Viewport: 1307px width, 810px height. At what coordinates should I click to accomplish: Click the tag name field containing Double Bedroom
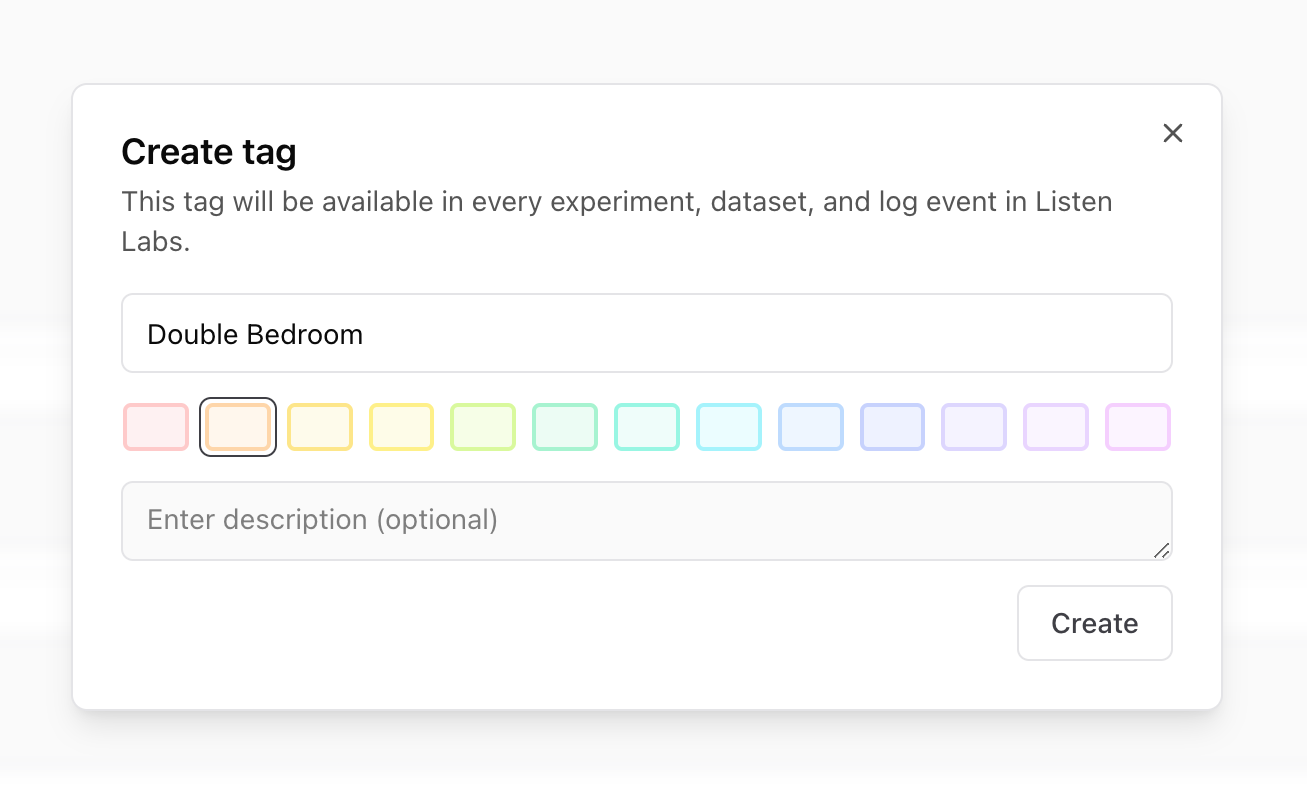tap(646, 334)
